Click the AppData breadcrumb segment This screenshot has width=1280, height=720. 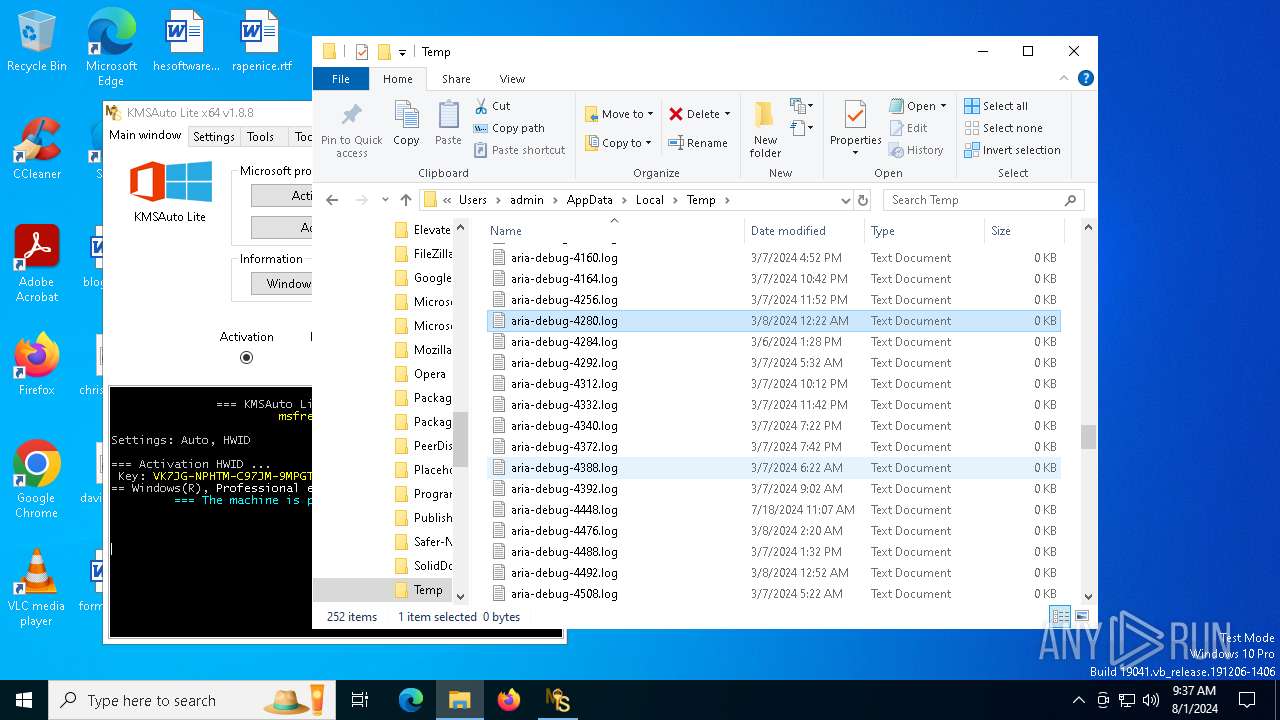tap(589, 200)
